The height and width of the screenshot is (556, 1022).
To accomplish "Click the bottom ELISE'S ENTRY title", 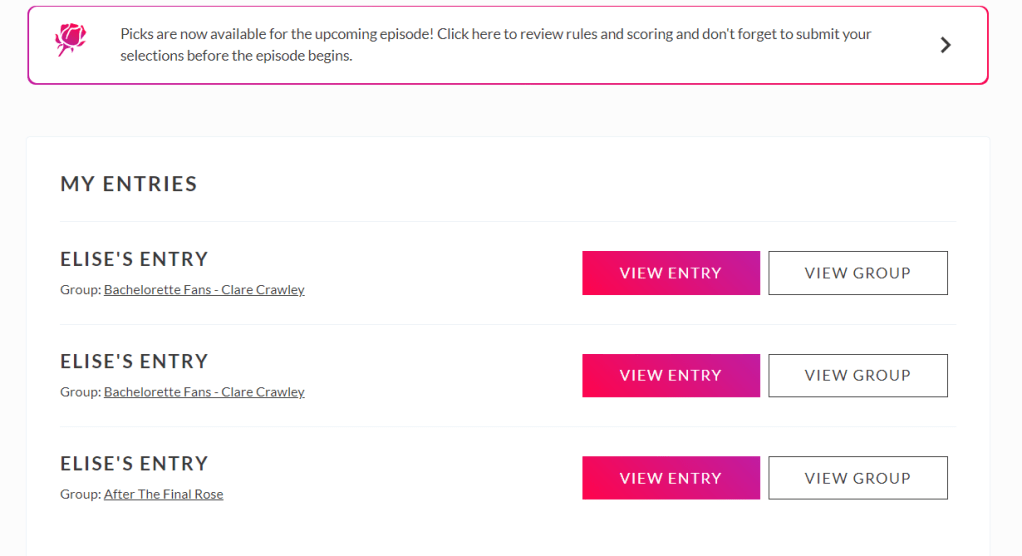I will click(x=134, y=463).
